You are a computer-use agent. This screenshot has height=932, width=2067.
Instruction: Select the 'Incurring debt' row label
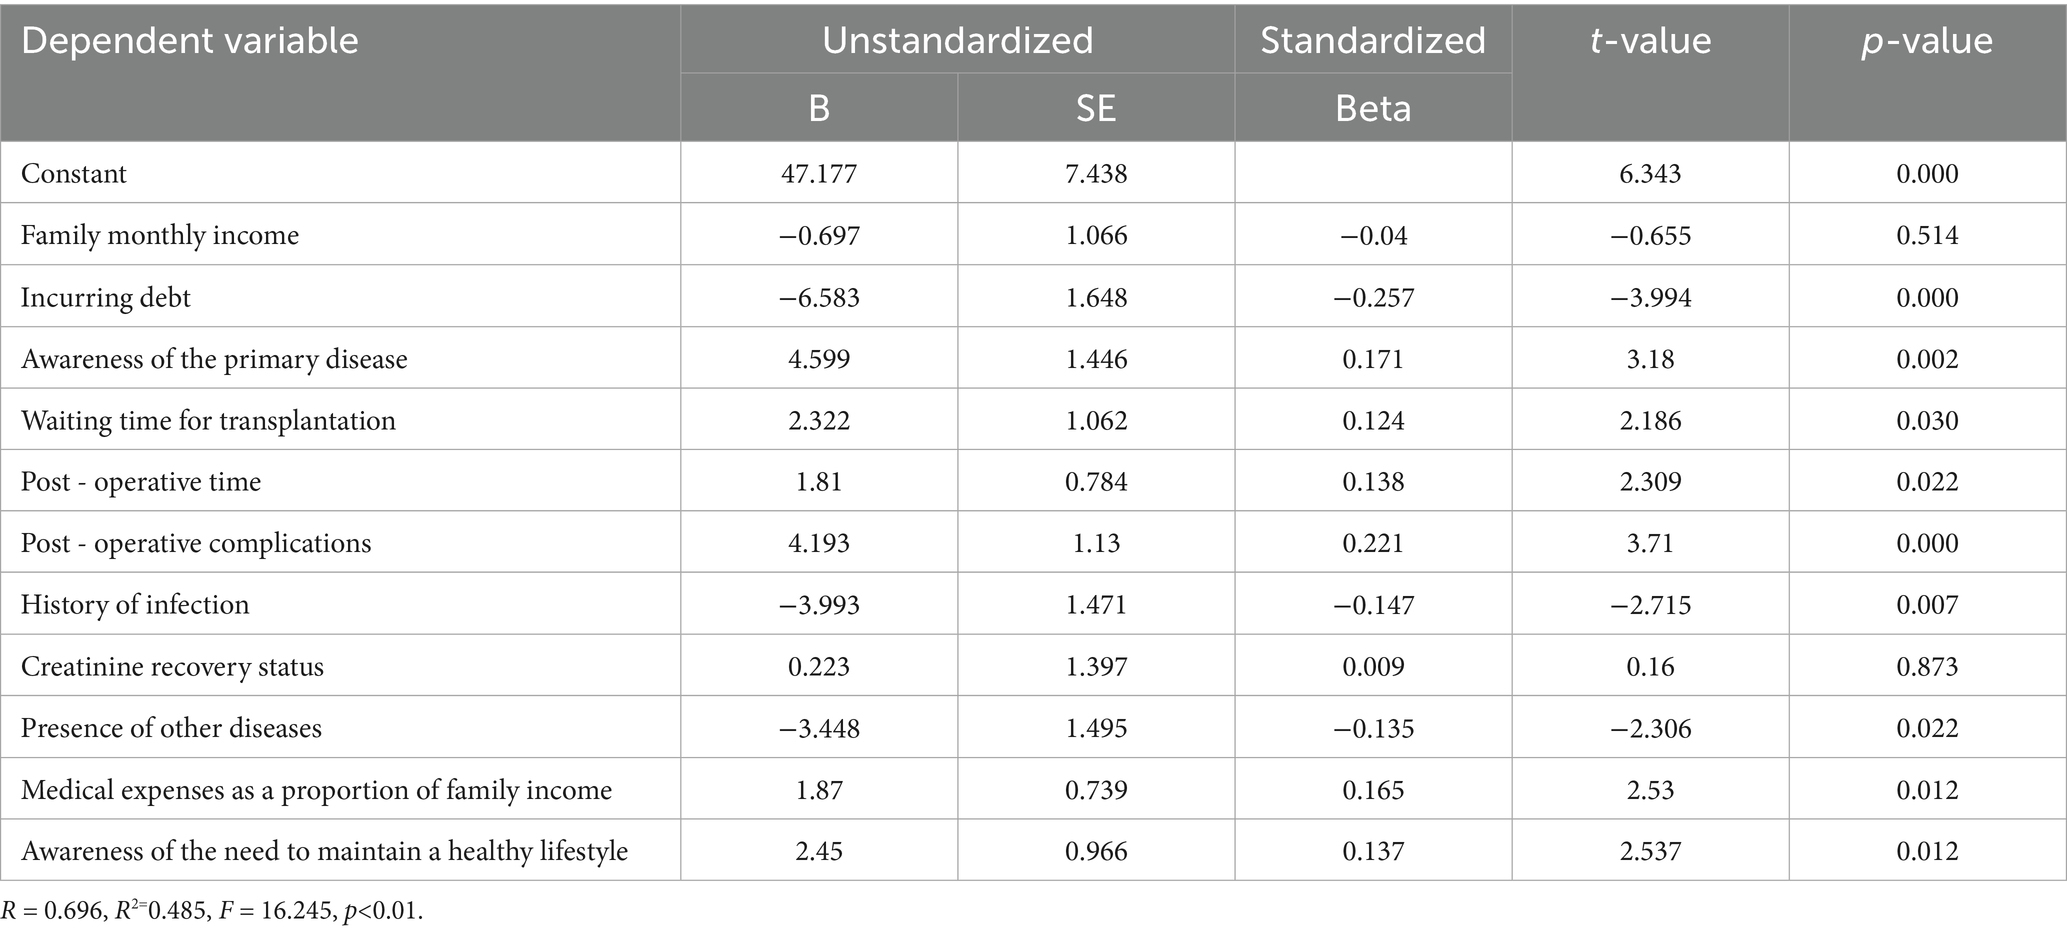106,297
